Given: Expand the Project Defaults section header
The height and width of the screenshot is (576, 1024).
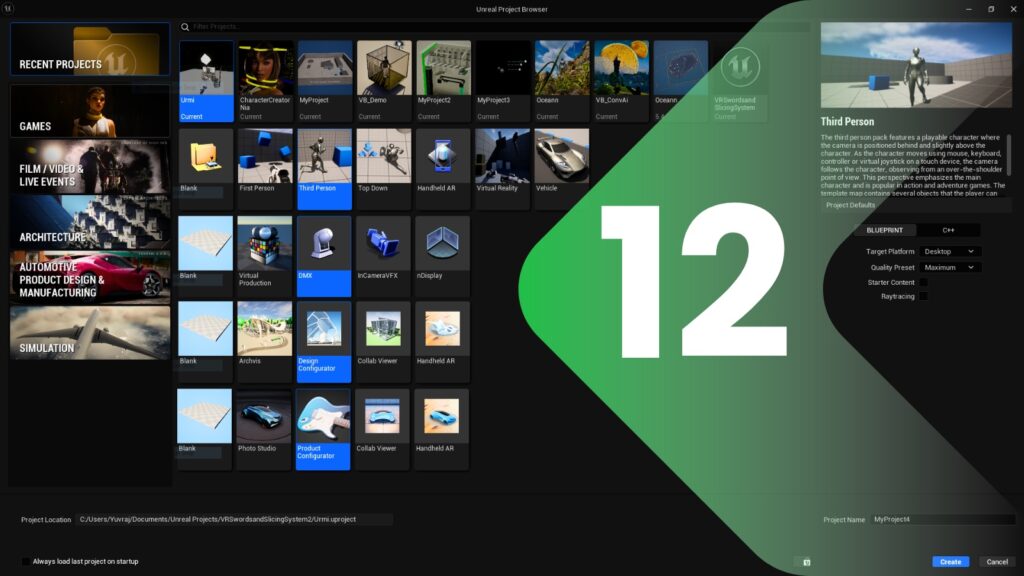Looking at the screenshot, I should click(916, 205).
